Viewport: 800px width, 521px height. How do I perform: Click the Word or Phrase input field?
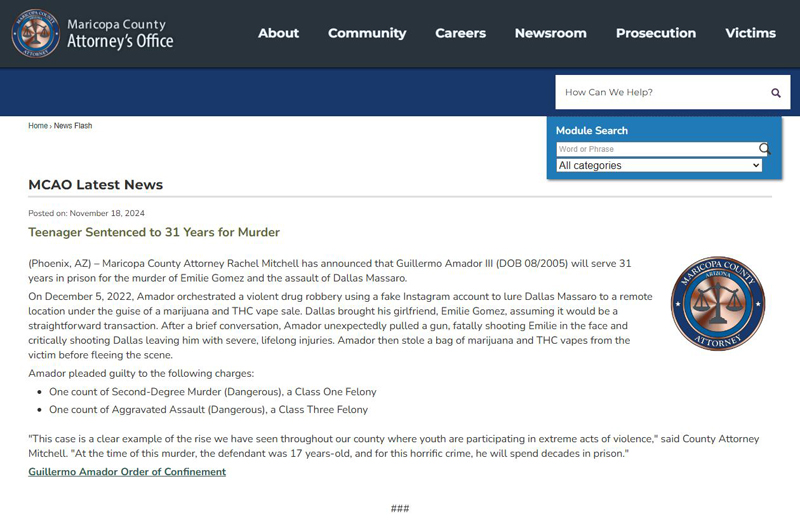pyautogui.click(x=655, y=149)
